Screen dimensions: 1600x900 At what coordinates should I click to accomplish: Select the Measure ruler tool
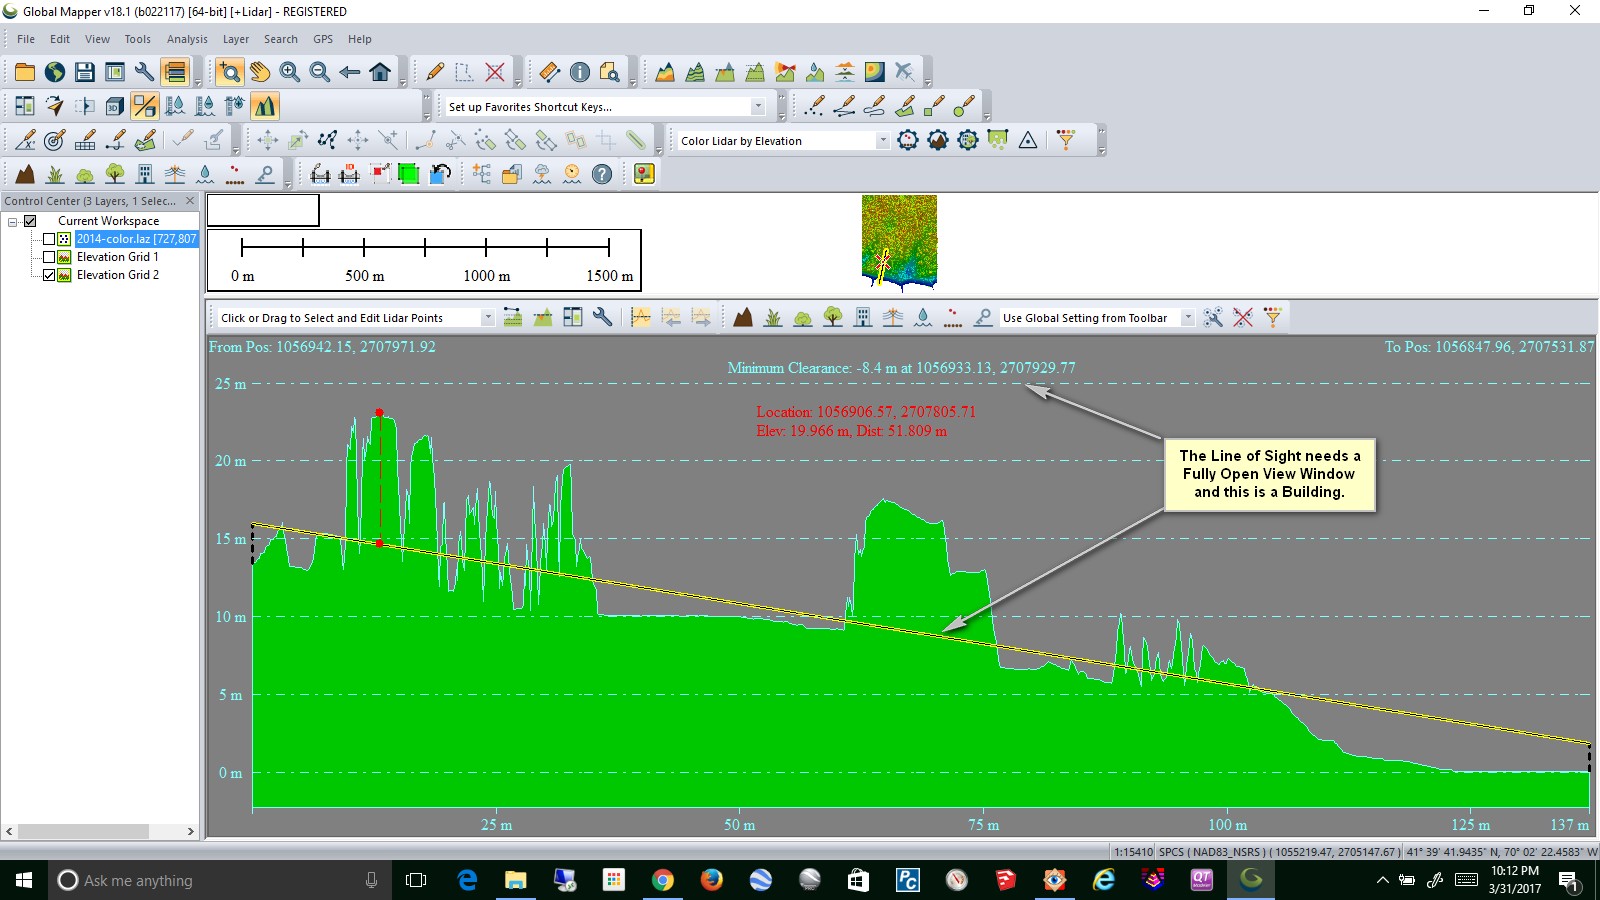pos(550,72)
